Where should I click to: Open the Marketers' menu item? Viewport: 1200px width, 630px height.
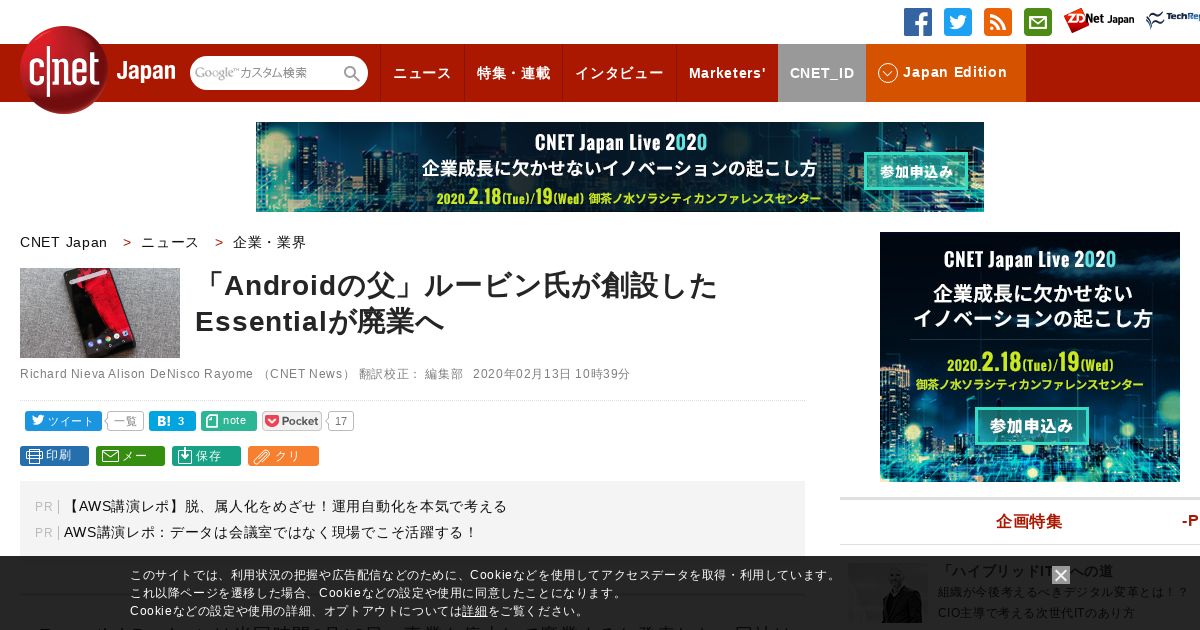(727, 73)
